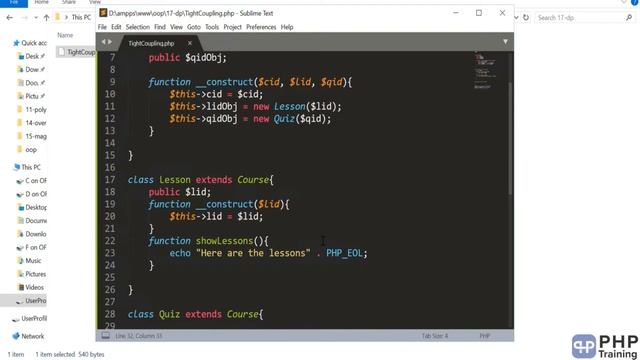Select the TightCoupling.php tab

click(x=151, y=43)
